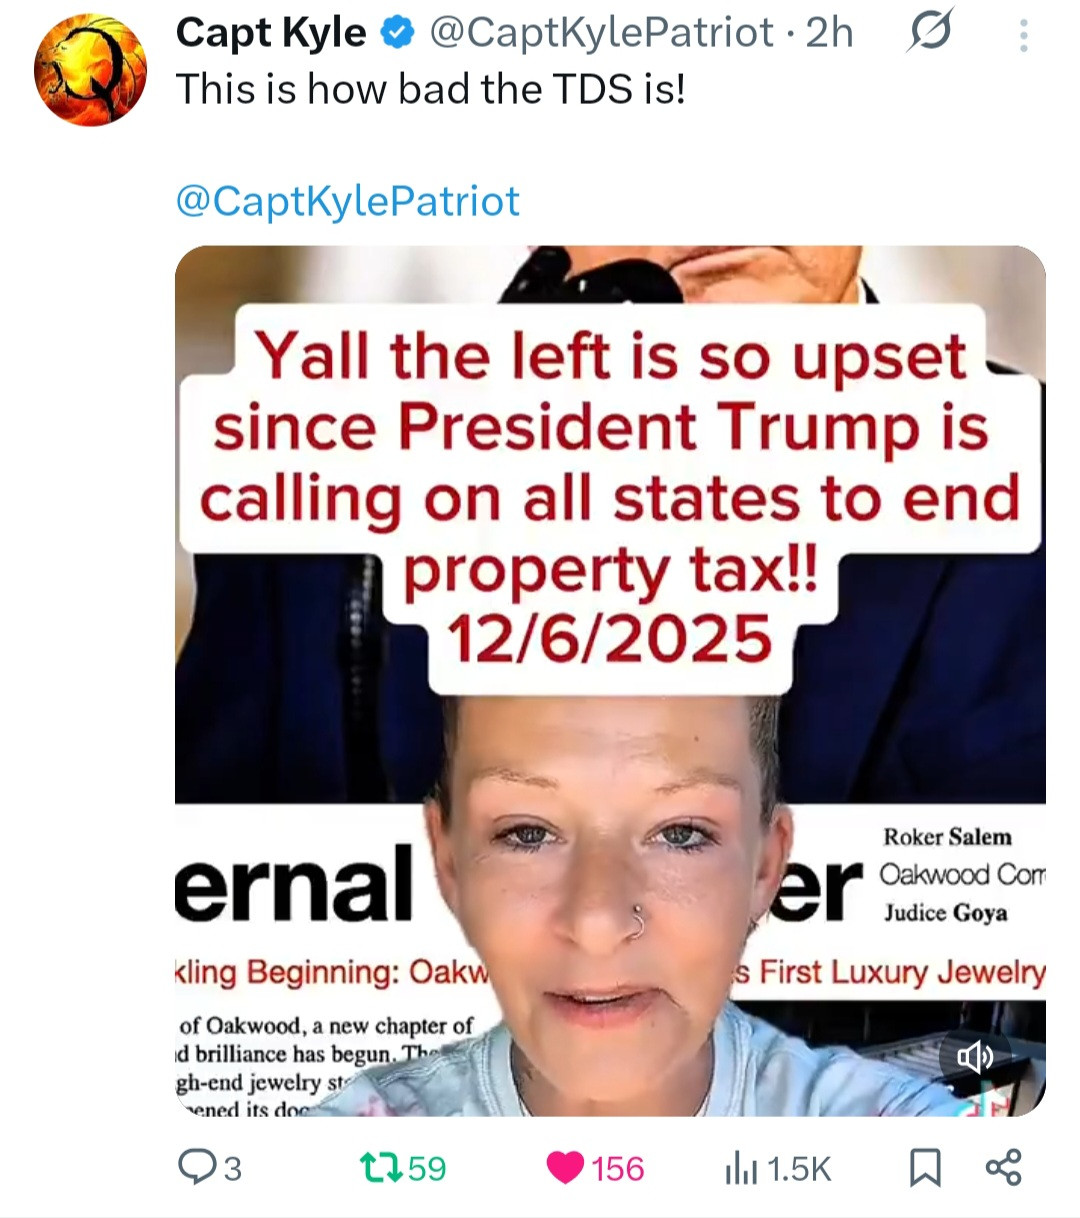Play the embedded video about property tax

click(610, 680)
